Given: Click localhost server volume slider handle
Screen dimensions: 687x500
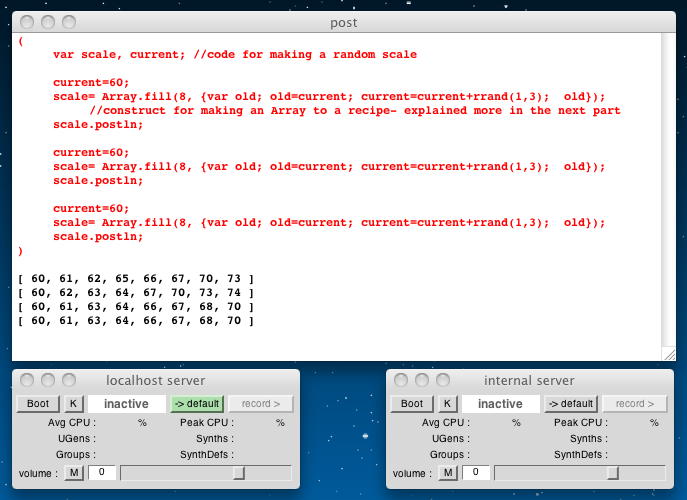Looking at the screenshot, I should tap(239, 473).
